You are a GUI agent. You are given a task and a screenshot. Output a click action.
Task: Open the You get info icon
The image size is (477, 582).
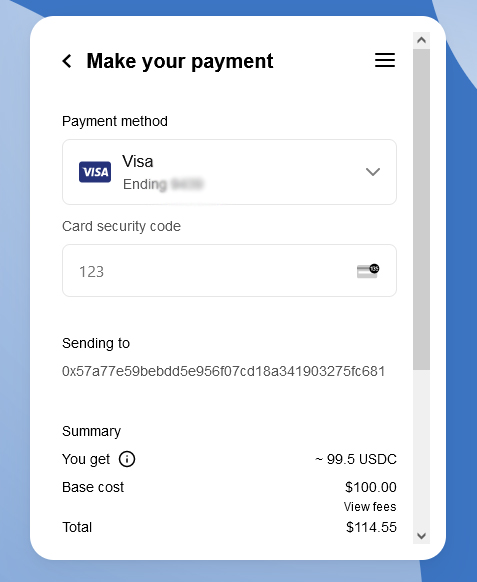pyautogui.click(x=127, y=459)
